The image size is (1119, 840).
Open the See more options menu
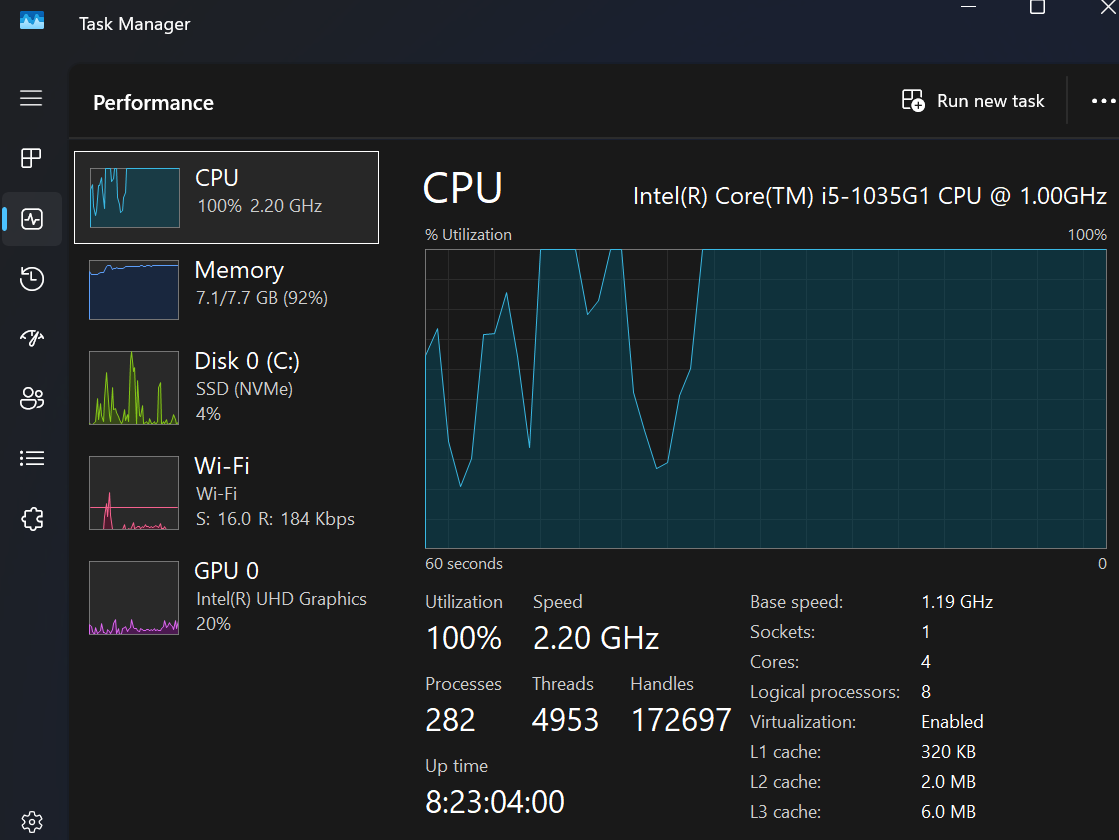pyautogui.click(x=1103, y=100)
